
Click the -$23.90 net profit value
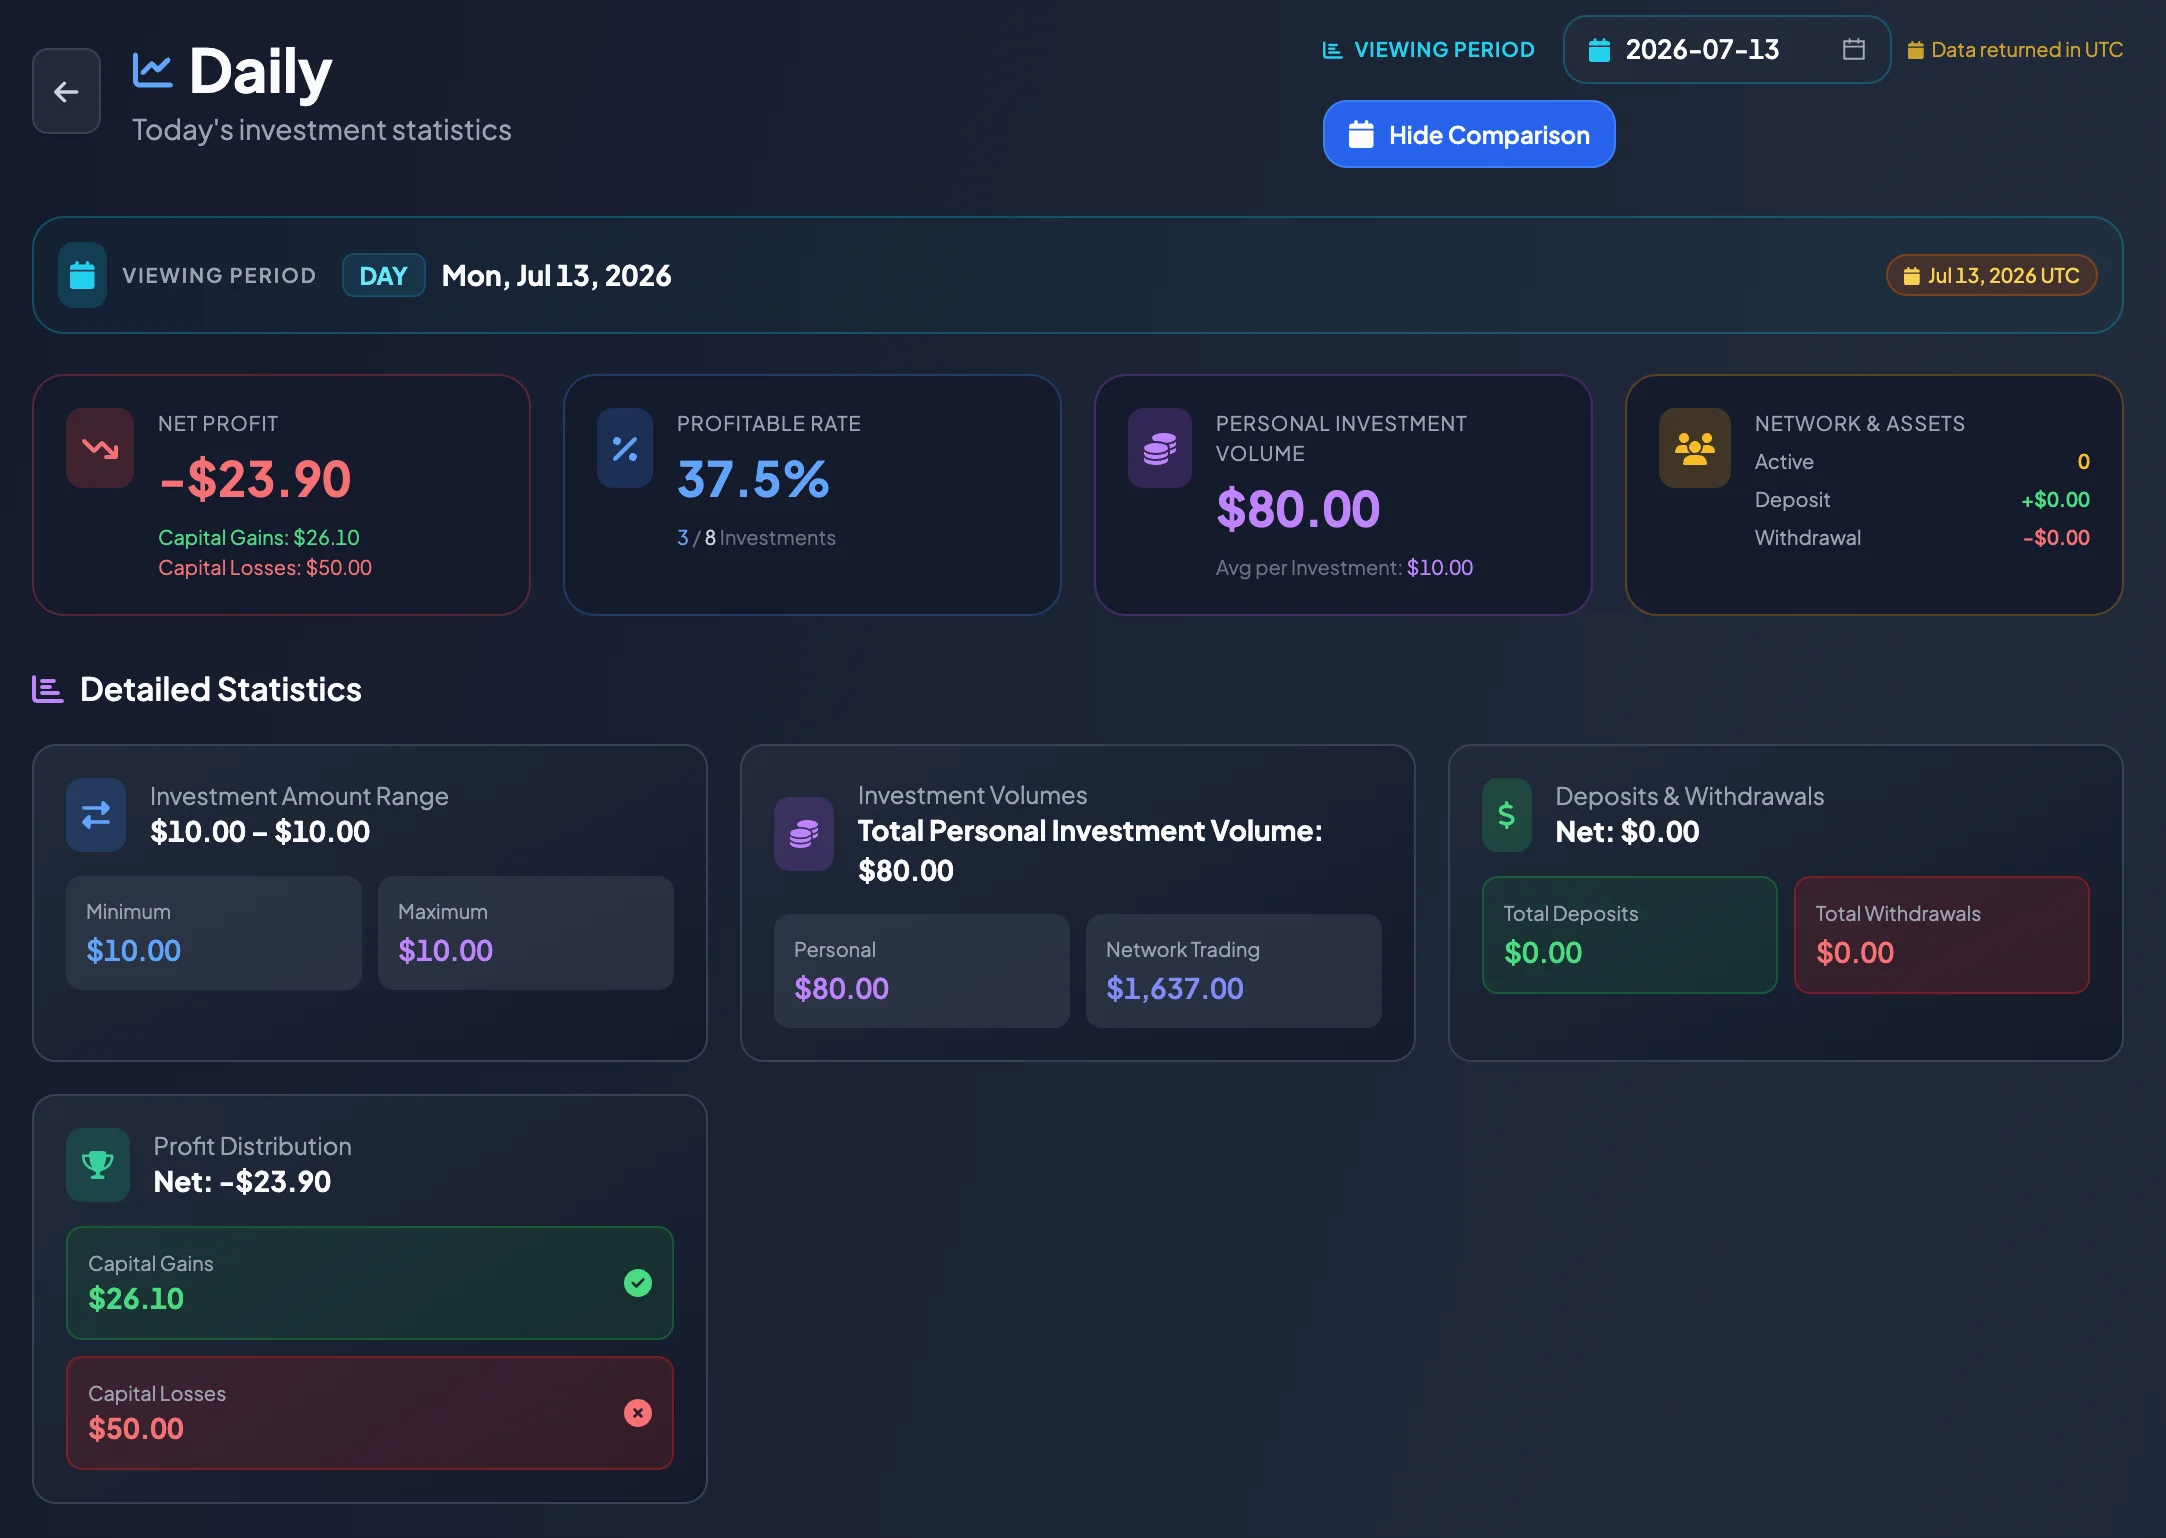pyautogui.click(x=255, y=479)
